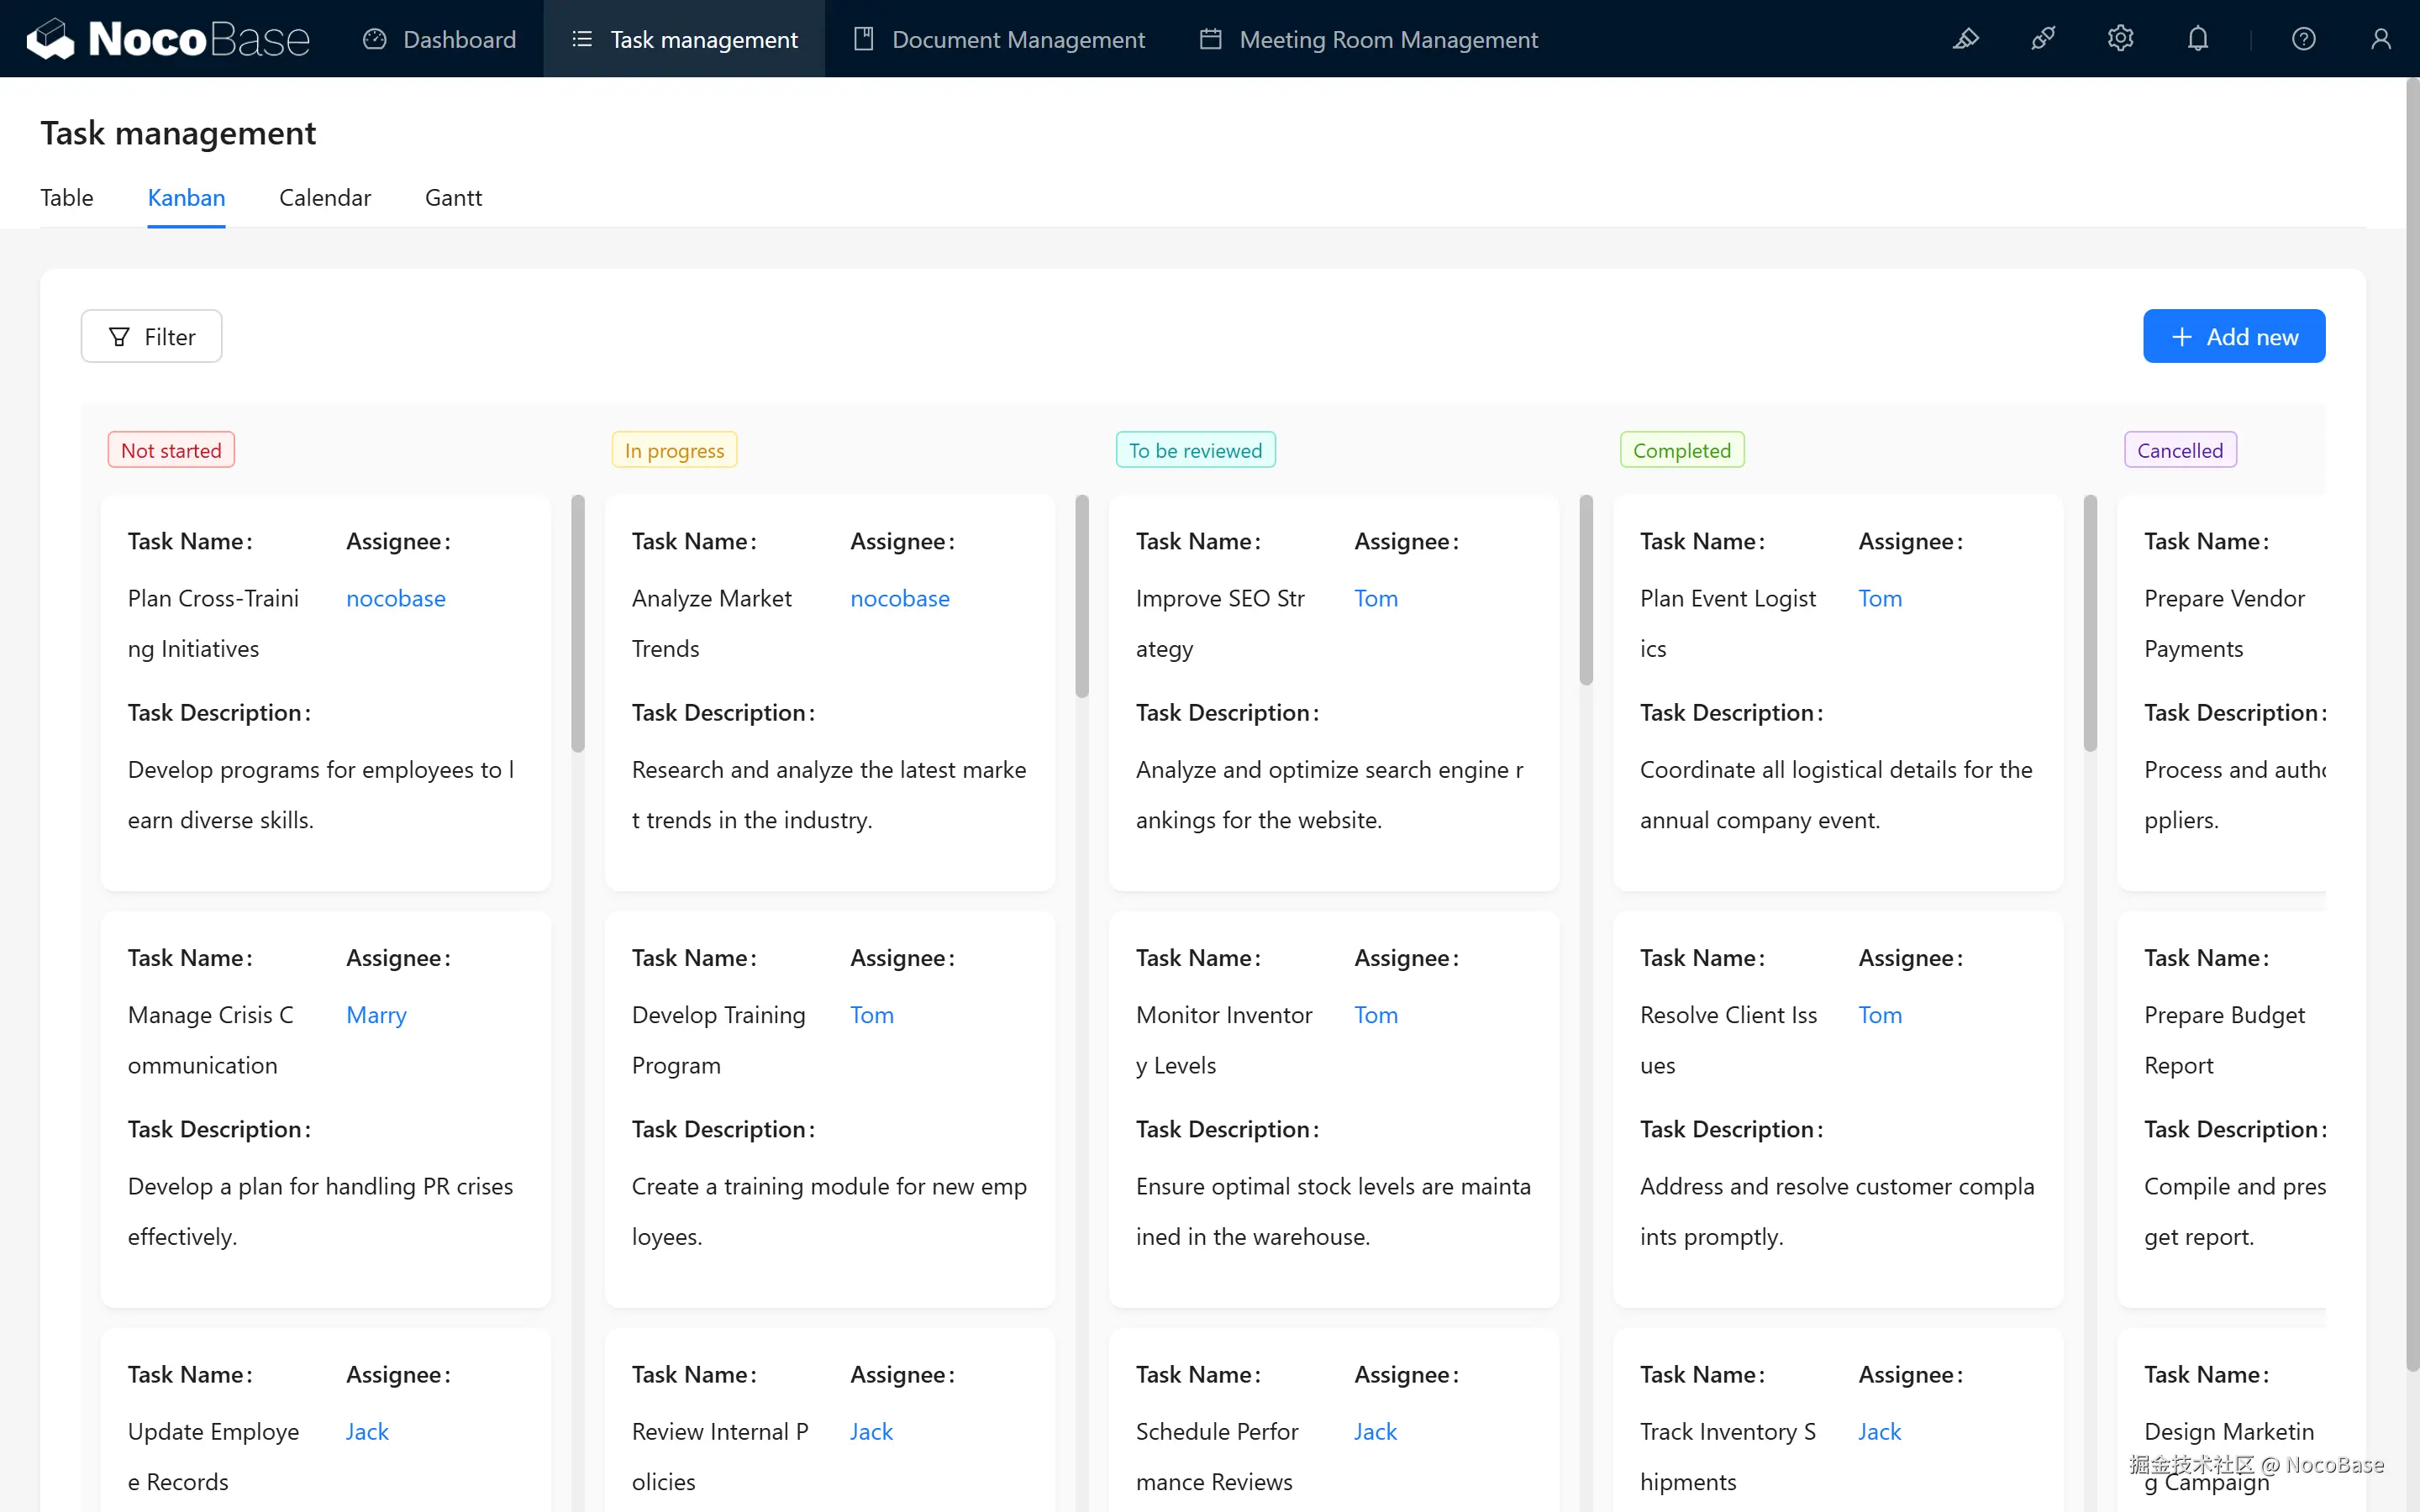Open the settings gear icon
The width and height of the screenshot is (2420, 1512).
coord(2120,39)
